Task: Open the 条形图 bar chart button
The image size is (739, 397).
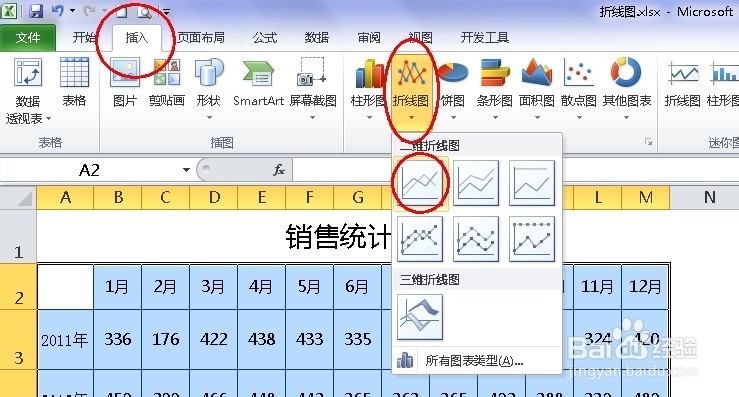Action: 494,88
